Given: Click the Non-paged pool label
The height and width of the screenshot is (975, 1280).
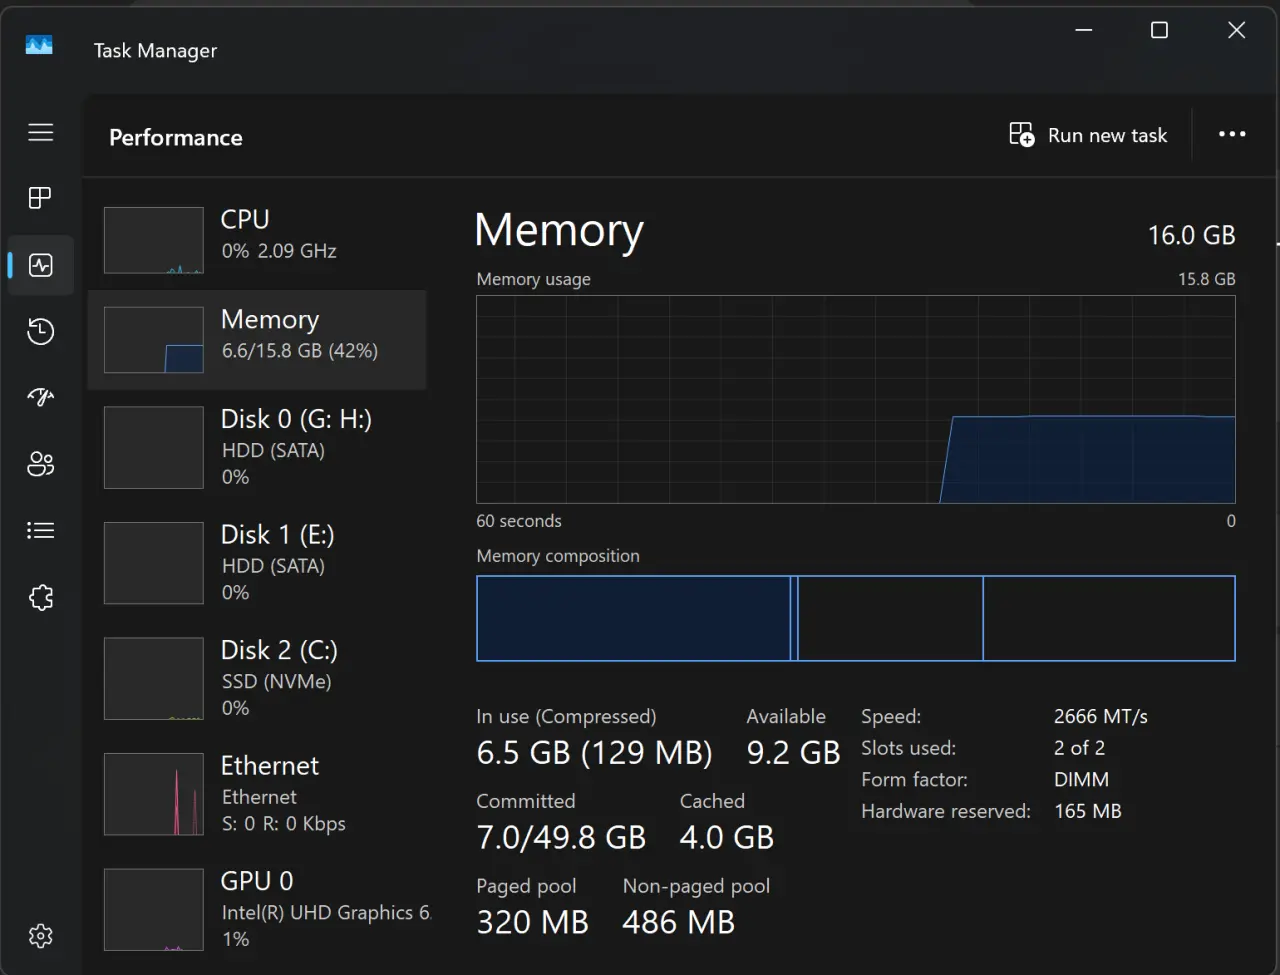Looking at the screenshot, I should pos(696,886).
